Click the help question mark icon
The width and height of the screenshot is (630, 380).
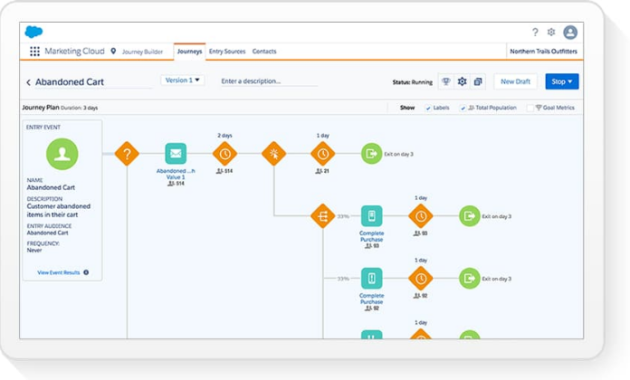pos(535,32)
